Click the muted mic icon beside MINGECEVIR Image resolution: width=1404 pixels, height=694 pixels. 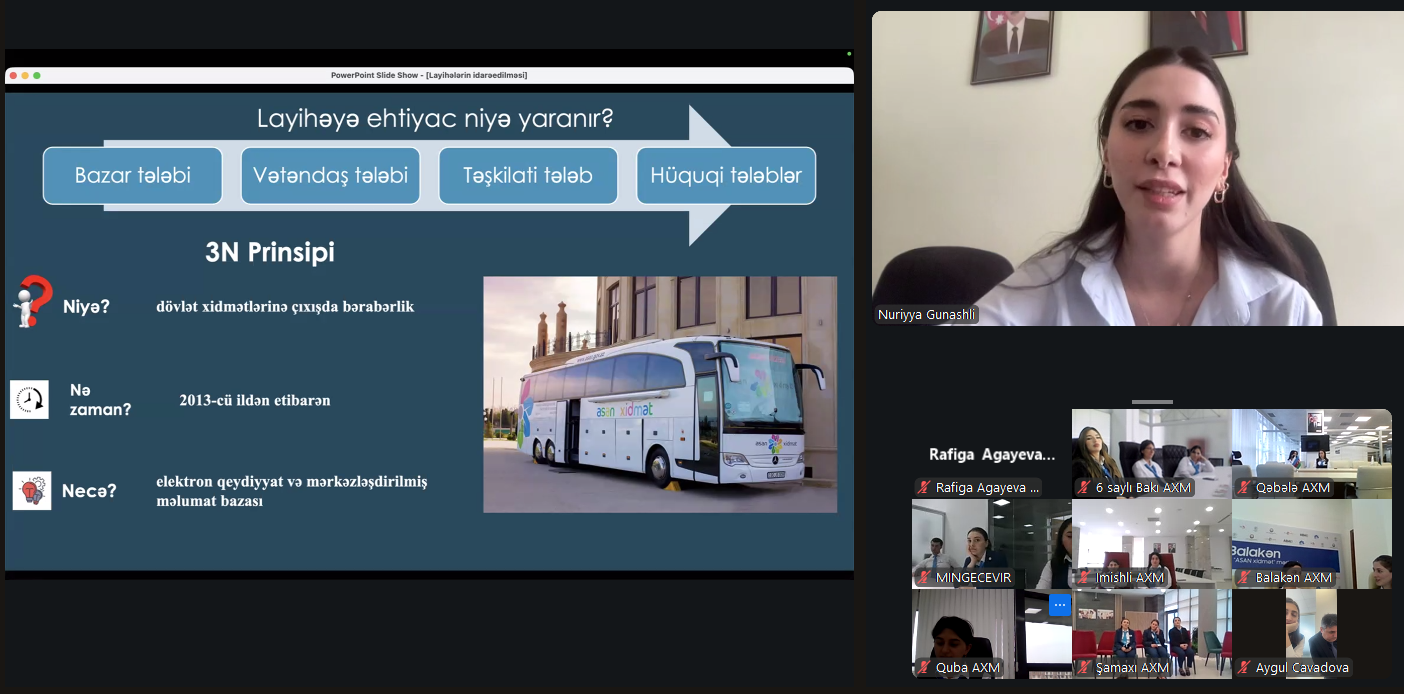click(924, 578)
